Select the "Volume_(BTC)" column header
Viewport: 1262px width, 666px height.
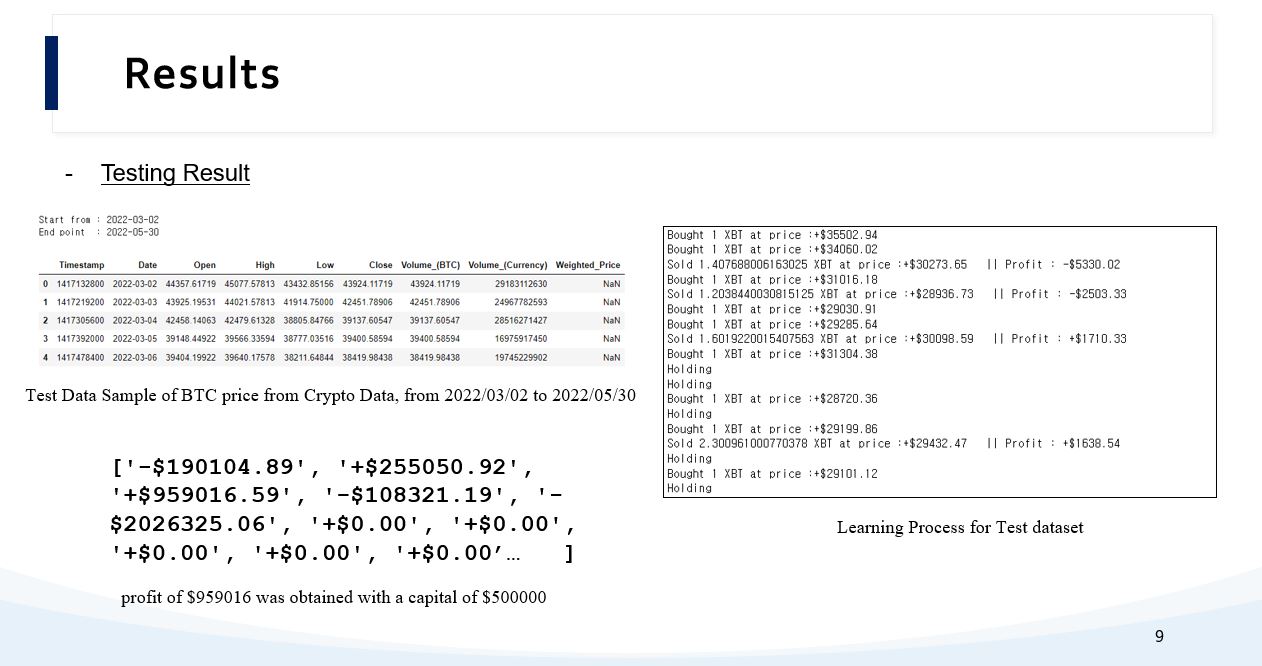431,265
